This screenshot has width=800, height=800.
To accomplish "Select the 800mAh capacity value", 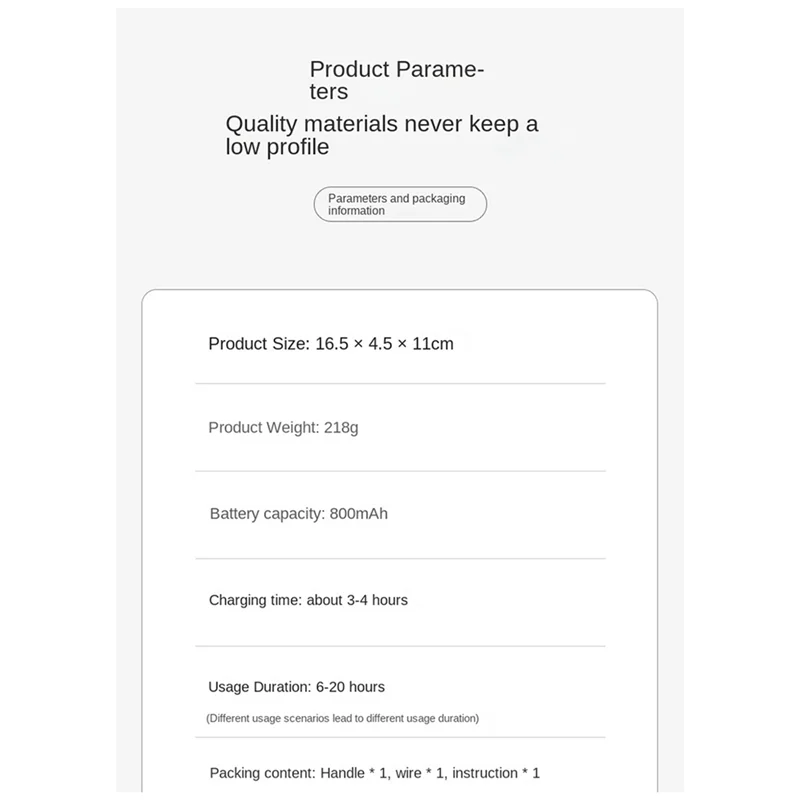I will tap(359, 514).
